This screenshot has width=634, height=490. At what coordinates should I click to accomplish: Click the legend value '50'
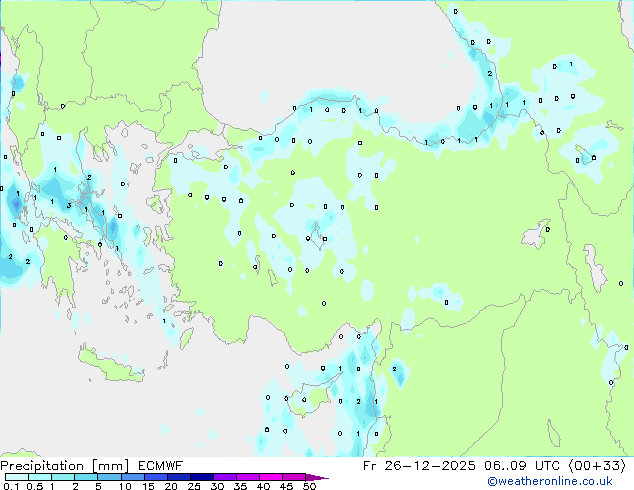(x=309, y=486)
